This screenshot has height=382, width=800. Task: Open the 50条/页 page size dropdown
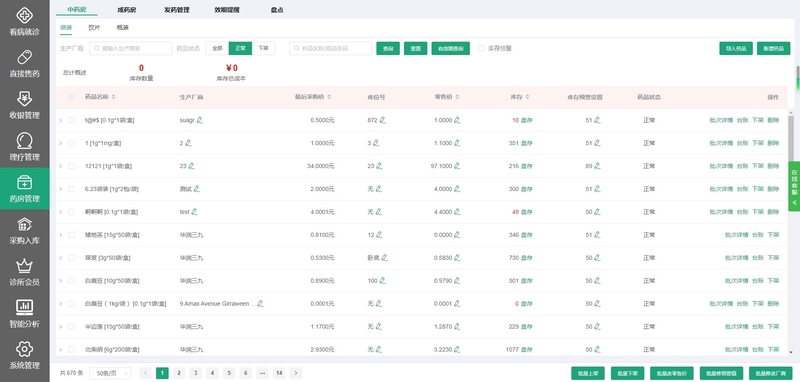coord(110,373)
